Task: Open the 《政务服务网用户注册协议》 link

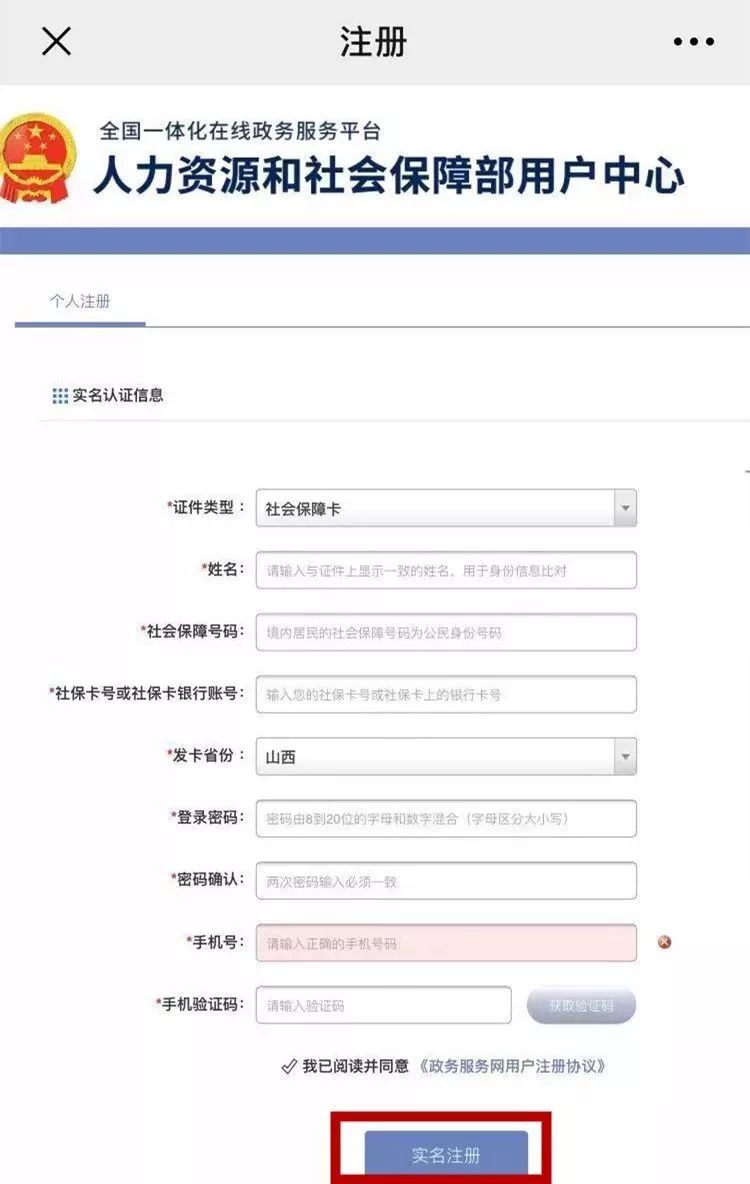Action: pyautogui.click(x=512, y=1066)
